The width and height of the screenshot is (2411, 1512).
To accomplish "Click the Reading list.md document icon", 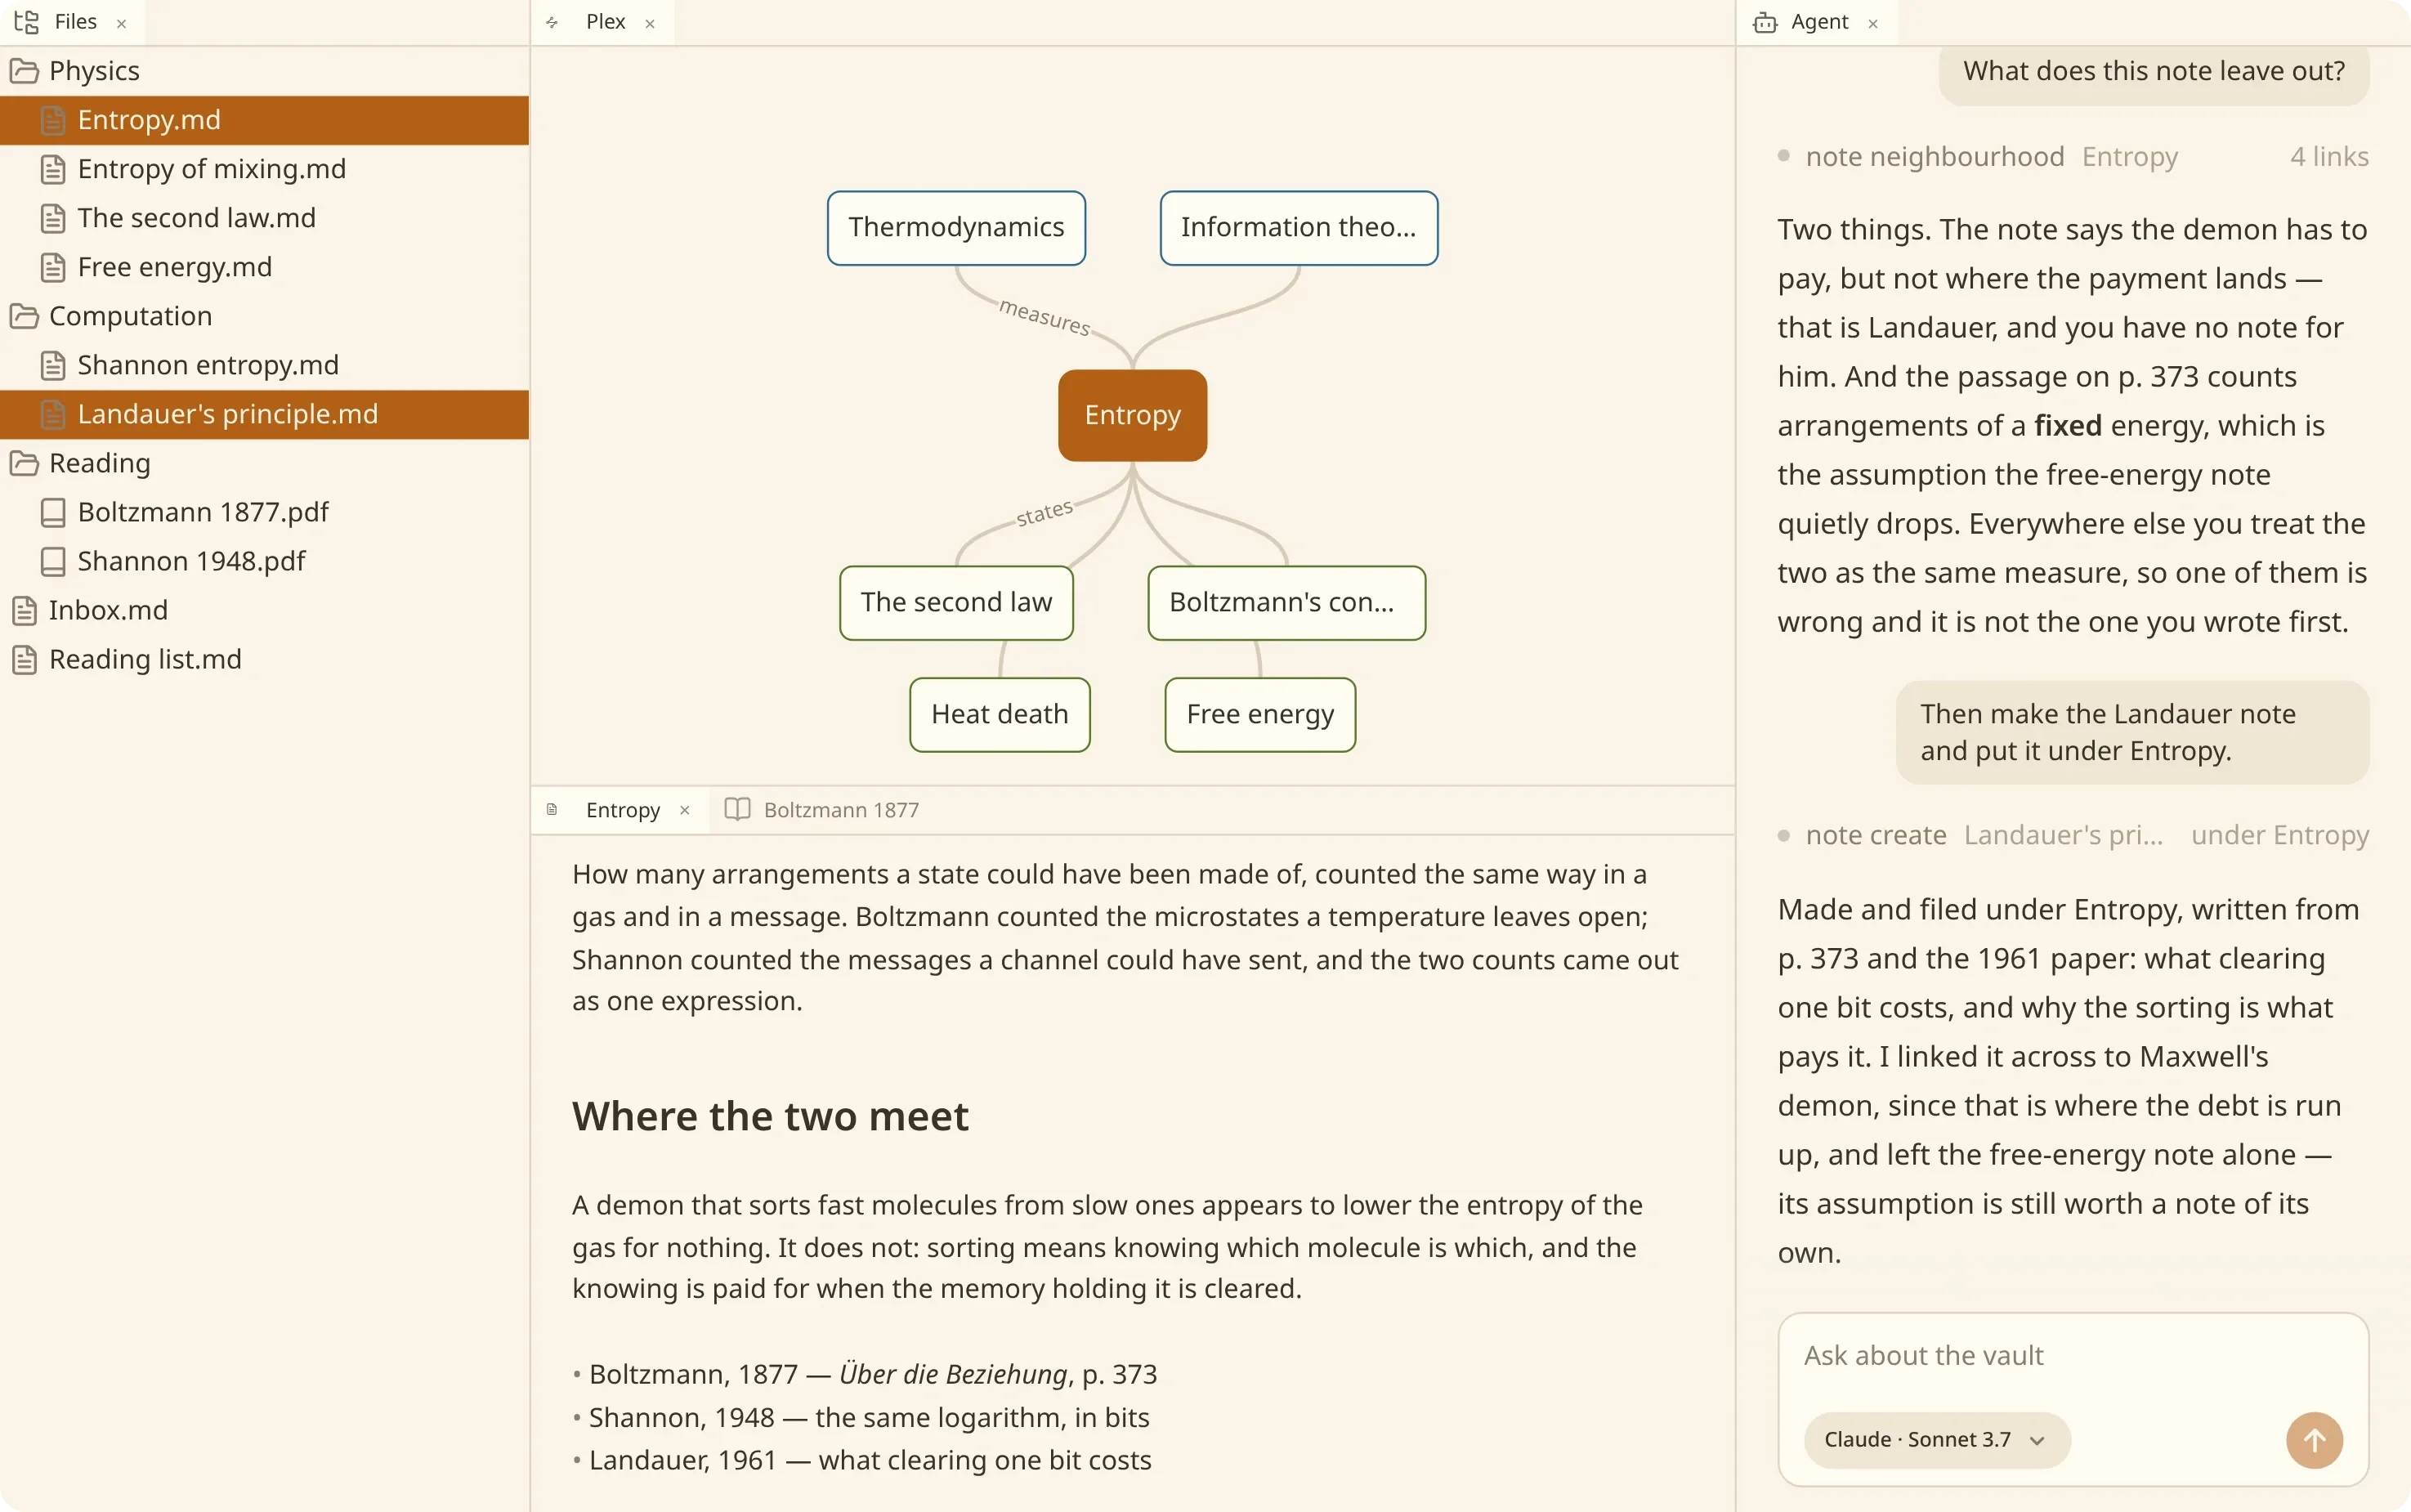I will tap(24, 659).
